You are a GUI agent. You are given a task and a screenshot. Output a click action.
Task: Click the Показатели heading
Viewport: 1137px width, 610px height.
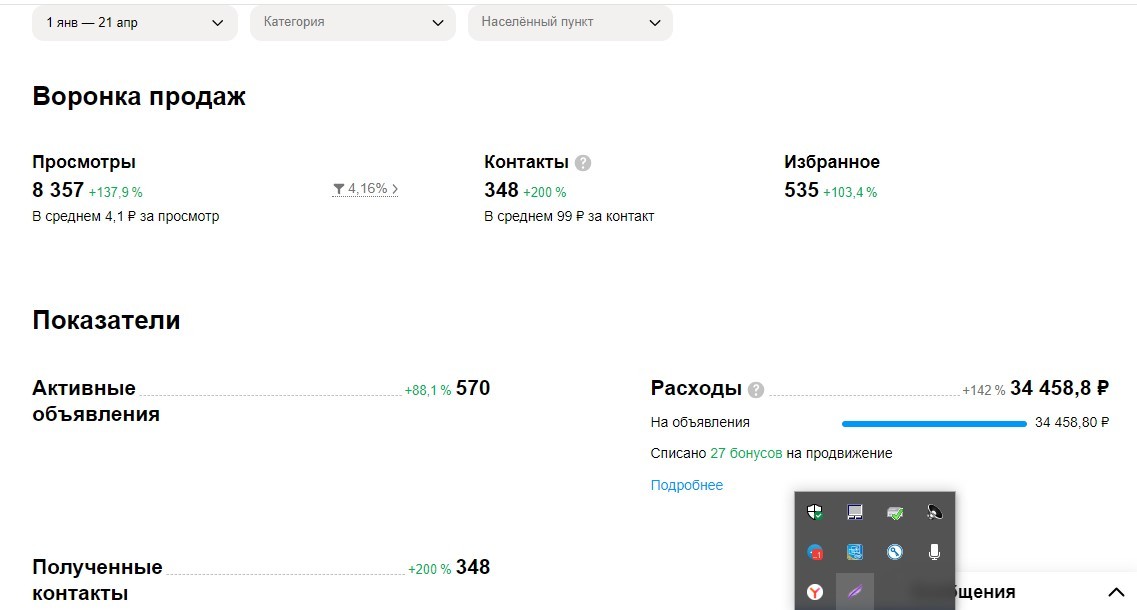(106, 320)
